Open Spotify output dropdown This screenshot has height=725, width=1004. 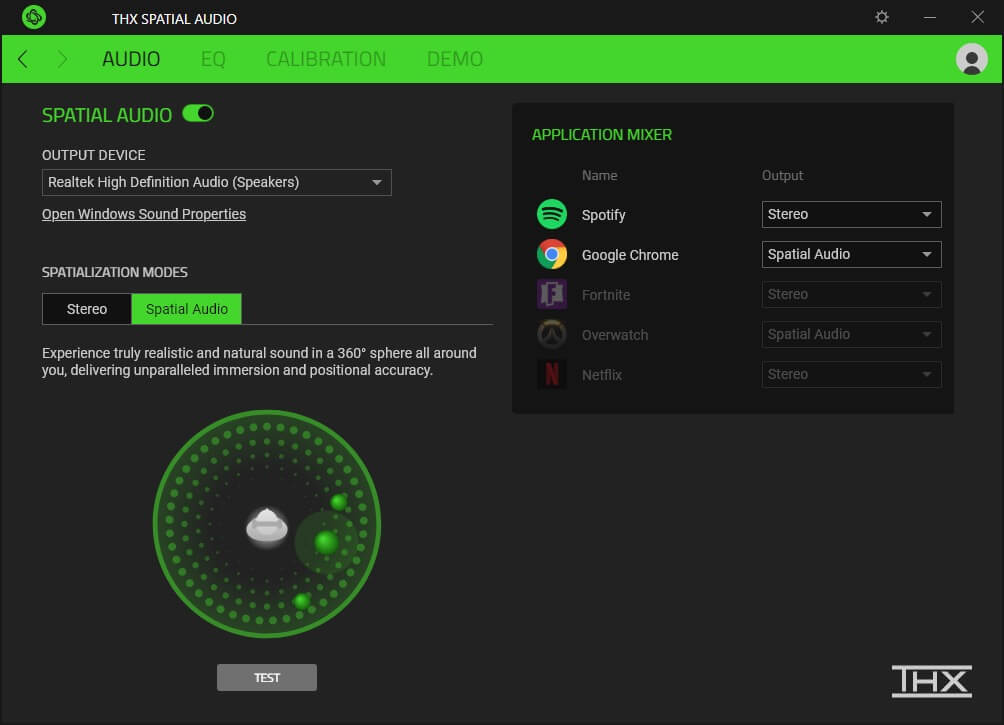click(x=851, y=214)
